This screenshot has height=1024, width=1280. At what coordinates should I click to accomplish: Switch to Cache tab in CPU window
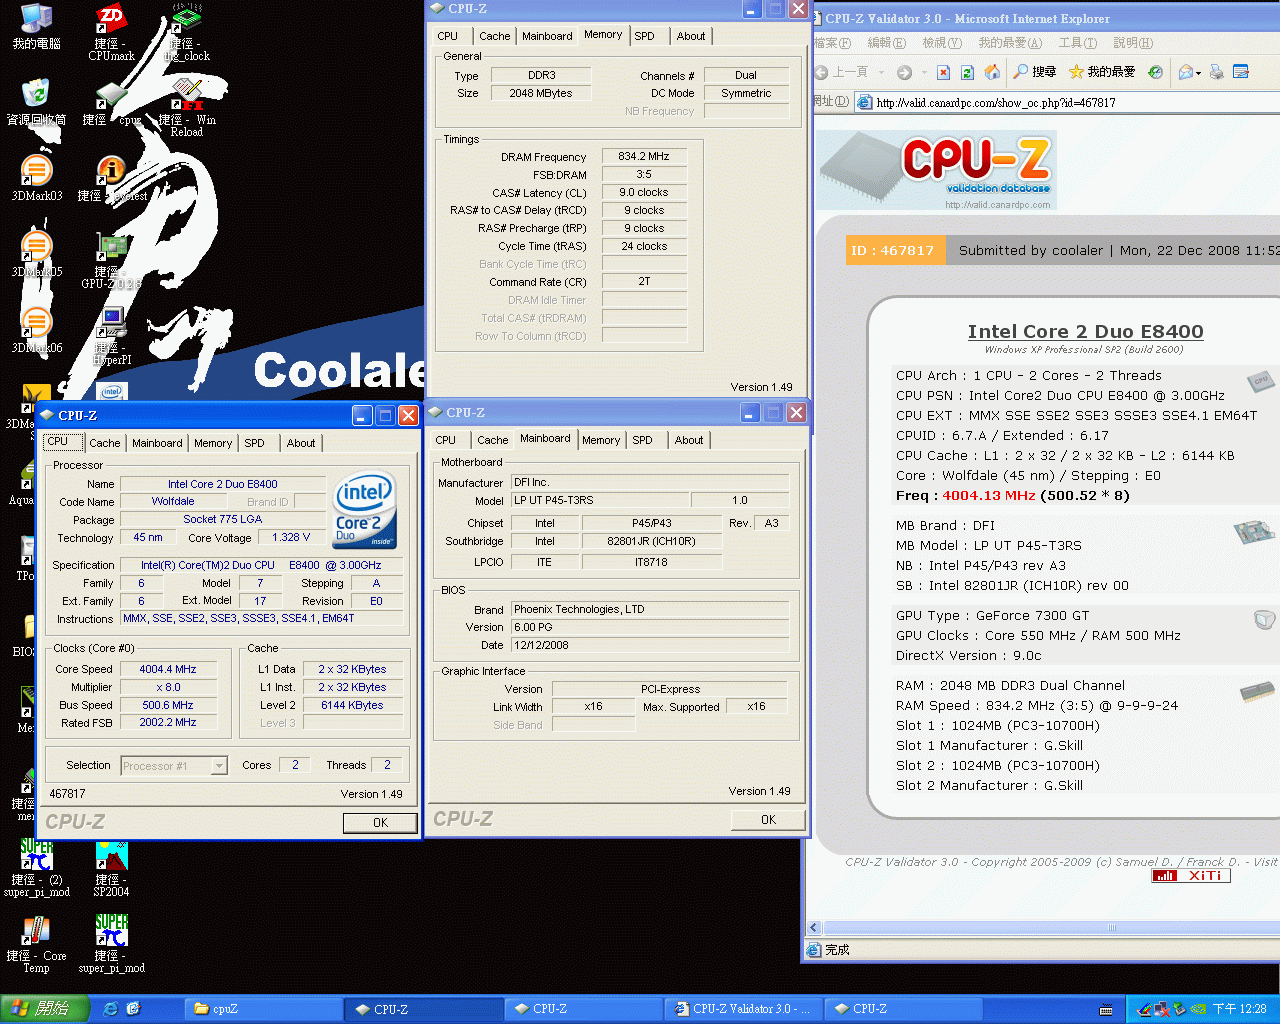[104, 443]
